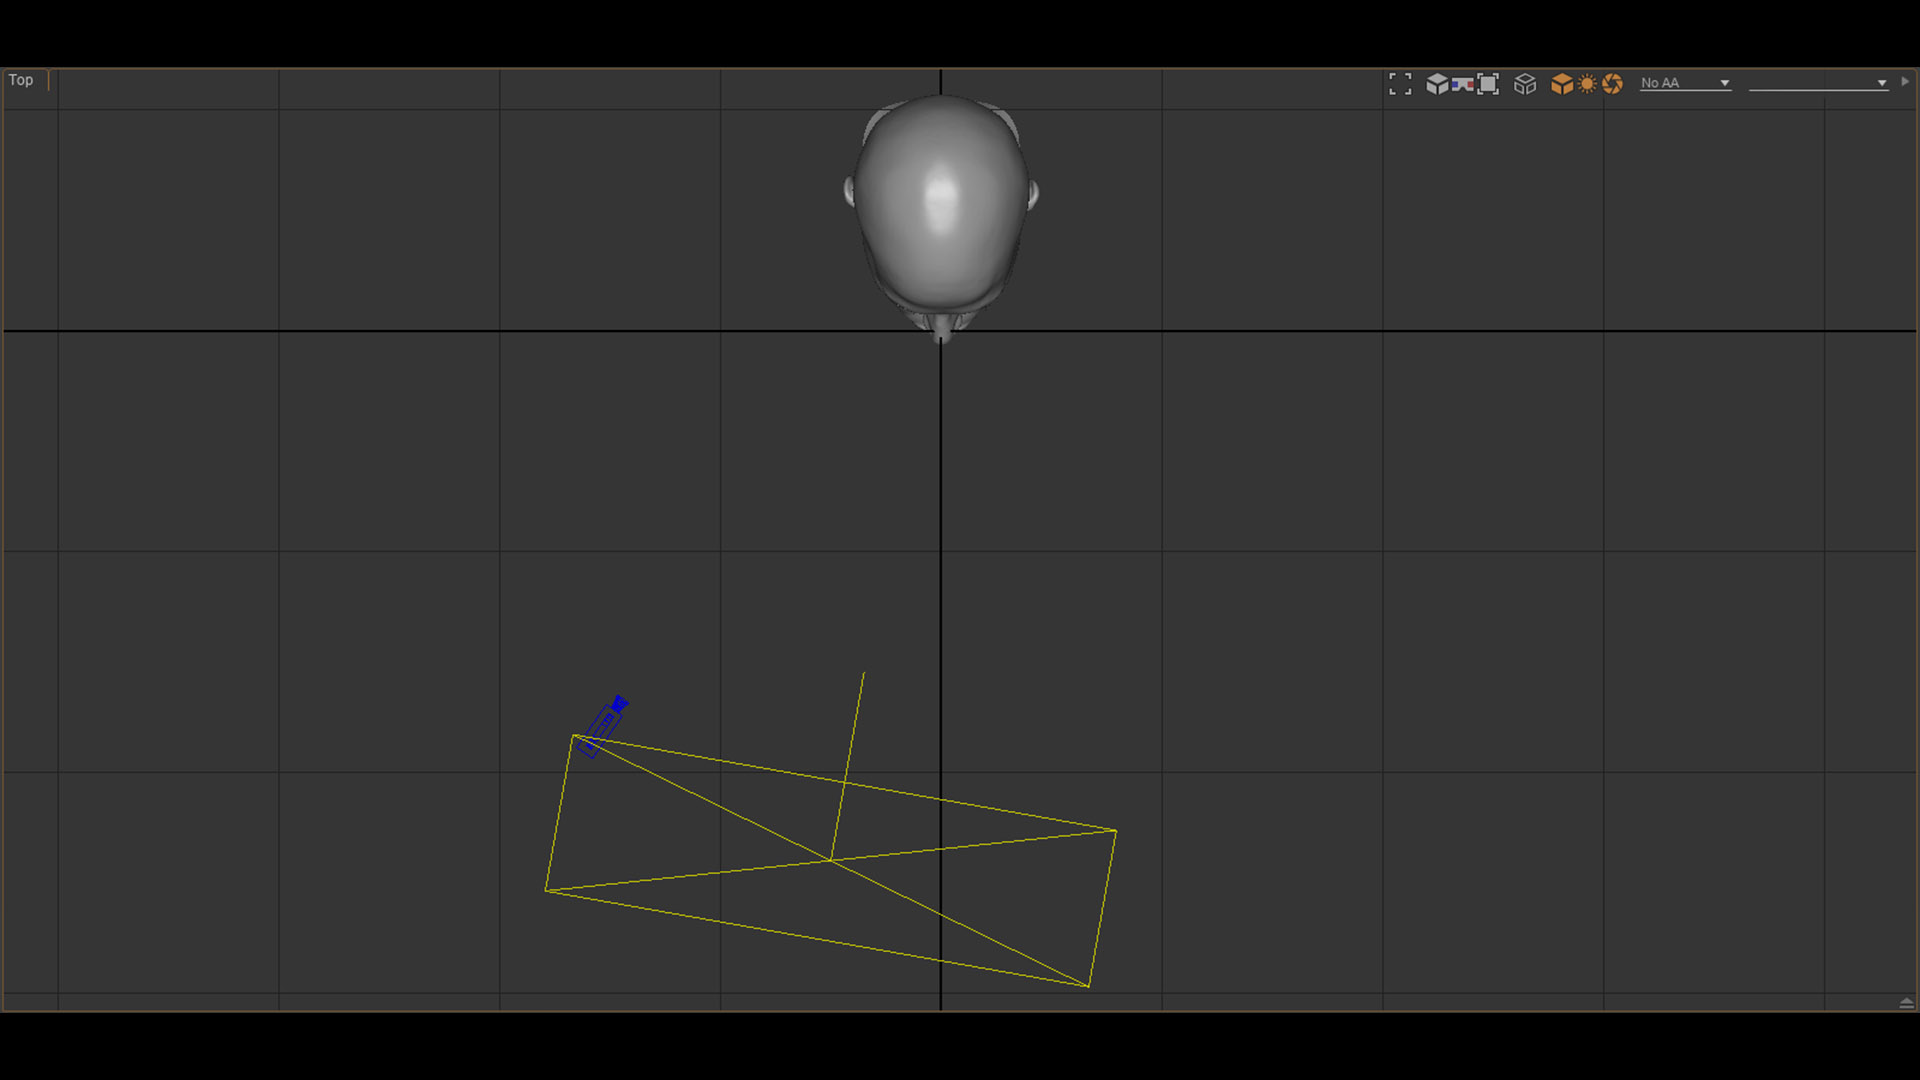Click the frame-all brackets icon
The image size is (1920, 1080).
click(1400, 84)
